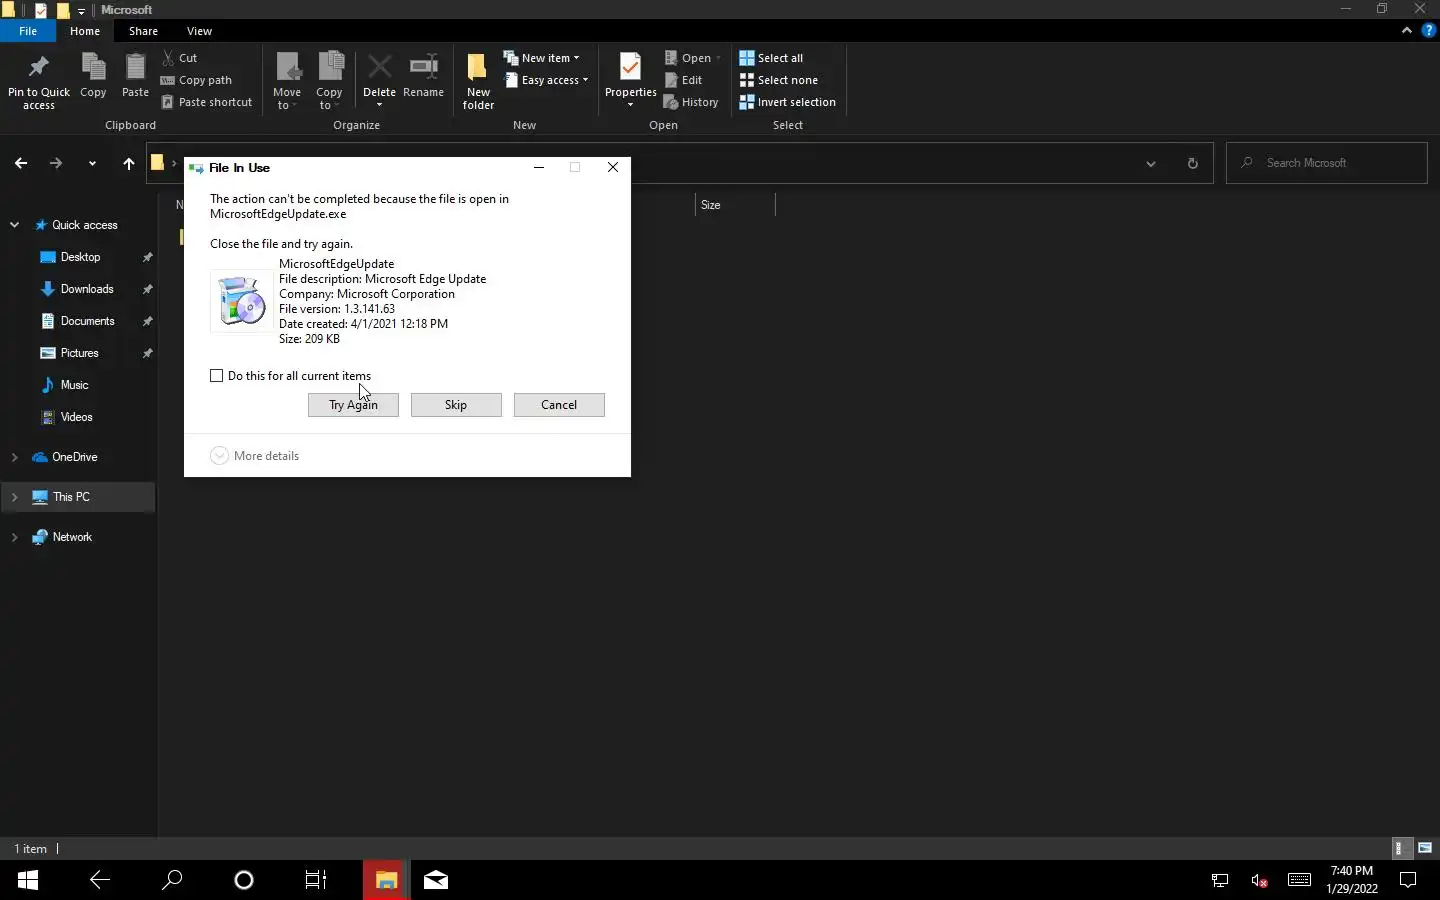
Task: Open Mail app from taskbar
Action: click(x=436, y=880)
